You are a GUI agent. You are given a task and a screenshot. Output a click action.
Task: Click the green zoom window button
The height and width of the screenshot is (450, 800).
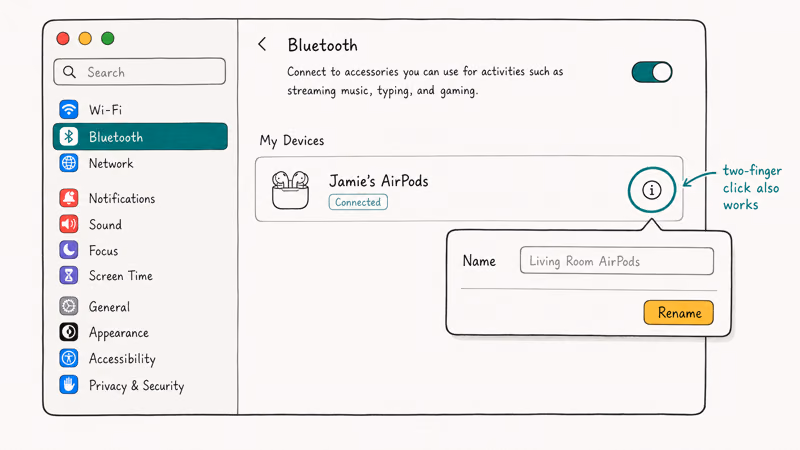(108, 38)
